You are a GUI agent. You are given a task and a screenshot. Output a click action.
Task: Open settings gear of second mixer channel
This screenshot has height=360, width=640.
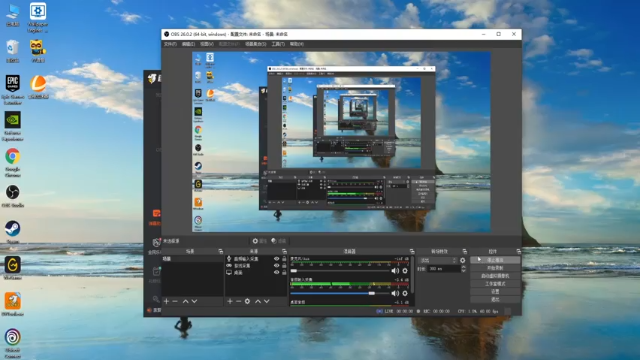point(405,293)
